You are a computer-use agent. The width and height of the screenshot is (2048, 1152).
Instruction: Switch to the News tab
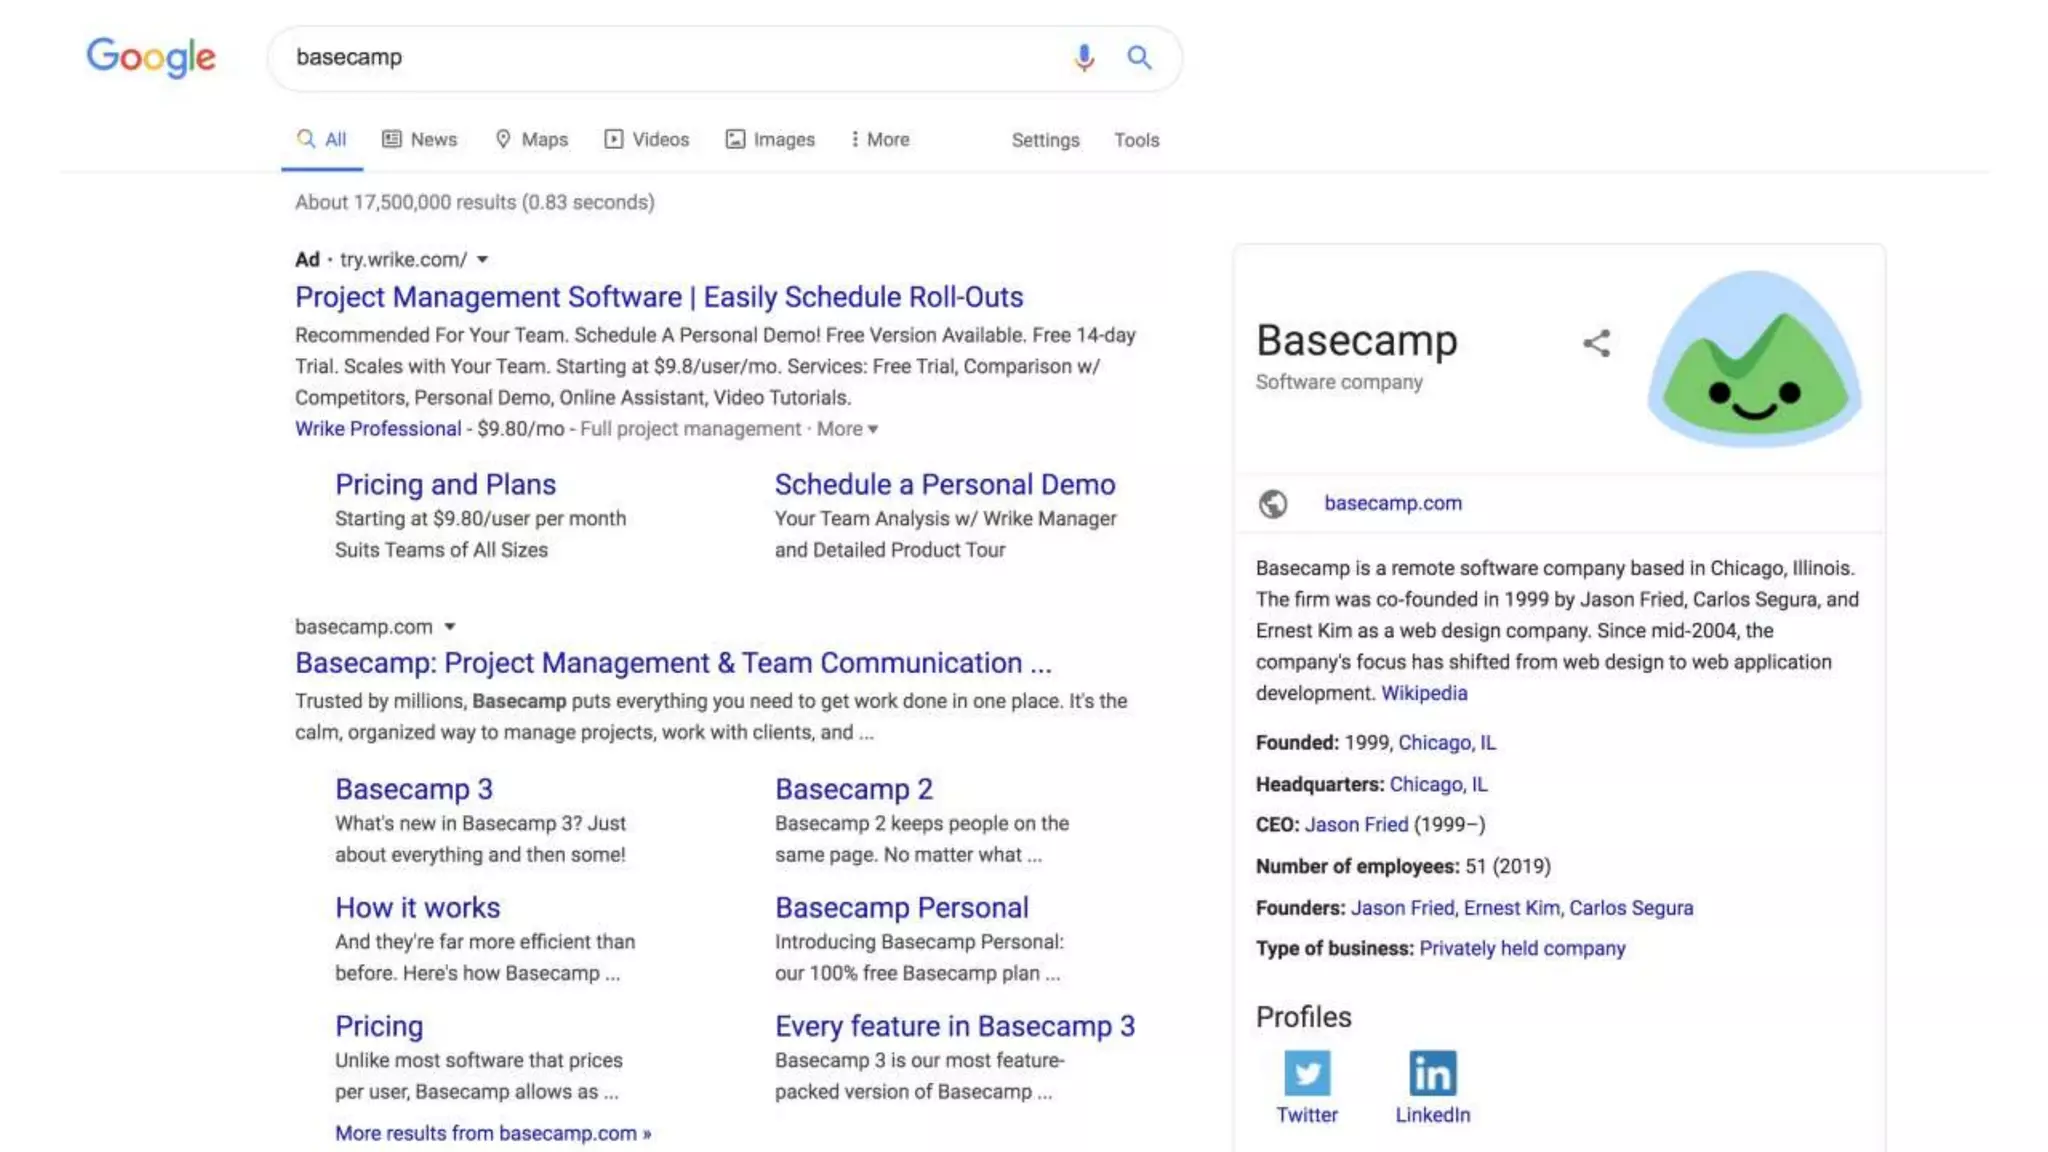click(420, 140)
